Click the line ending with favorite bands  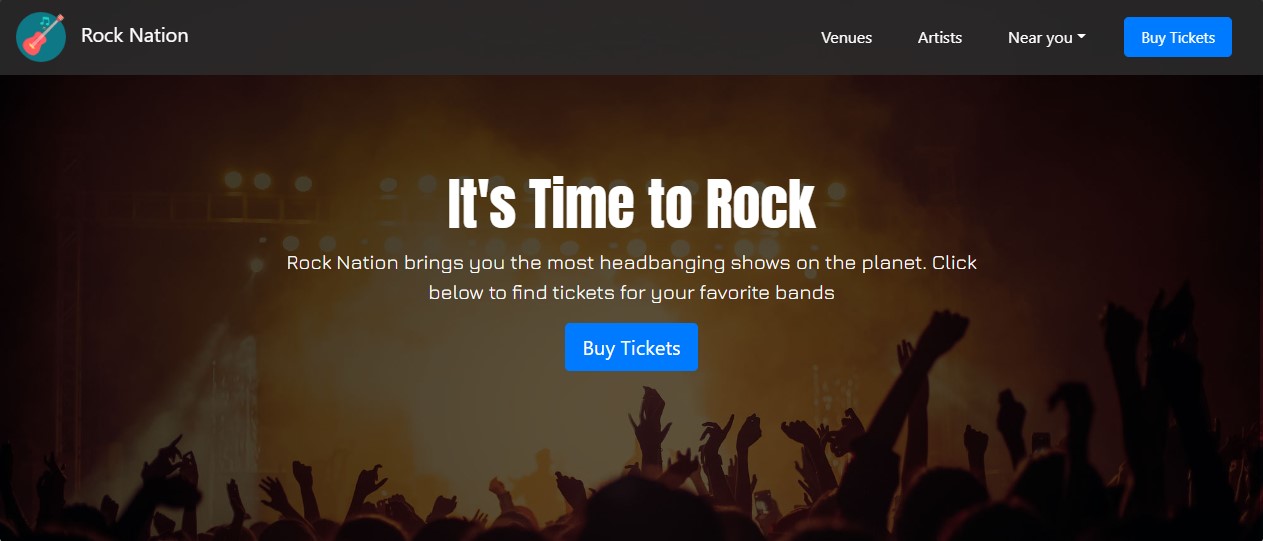pyautogui.click(x=631, y=294)
